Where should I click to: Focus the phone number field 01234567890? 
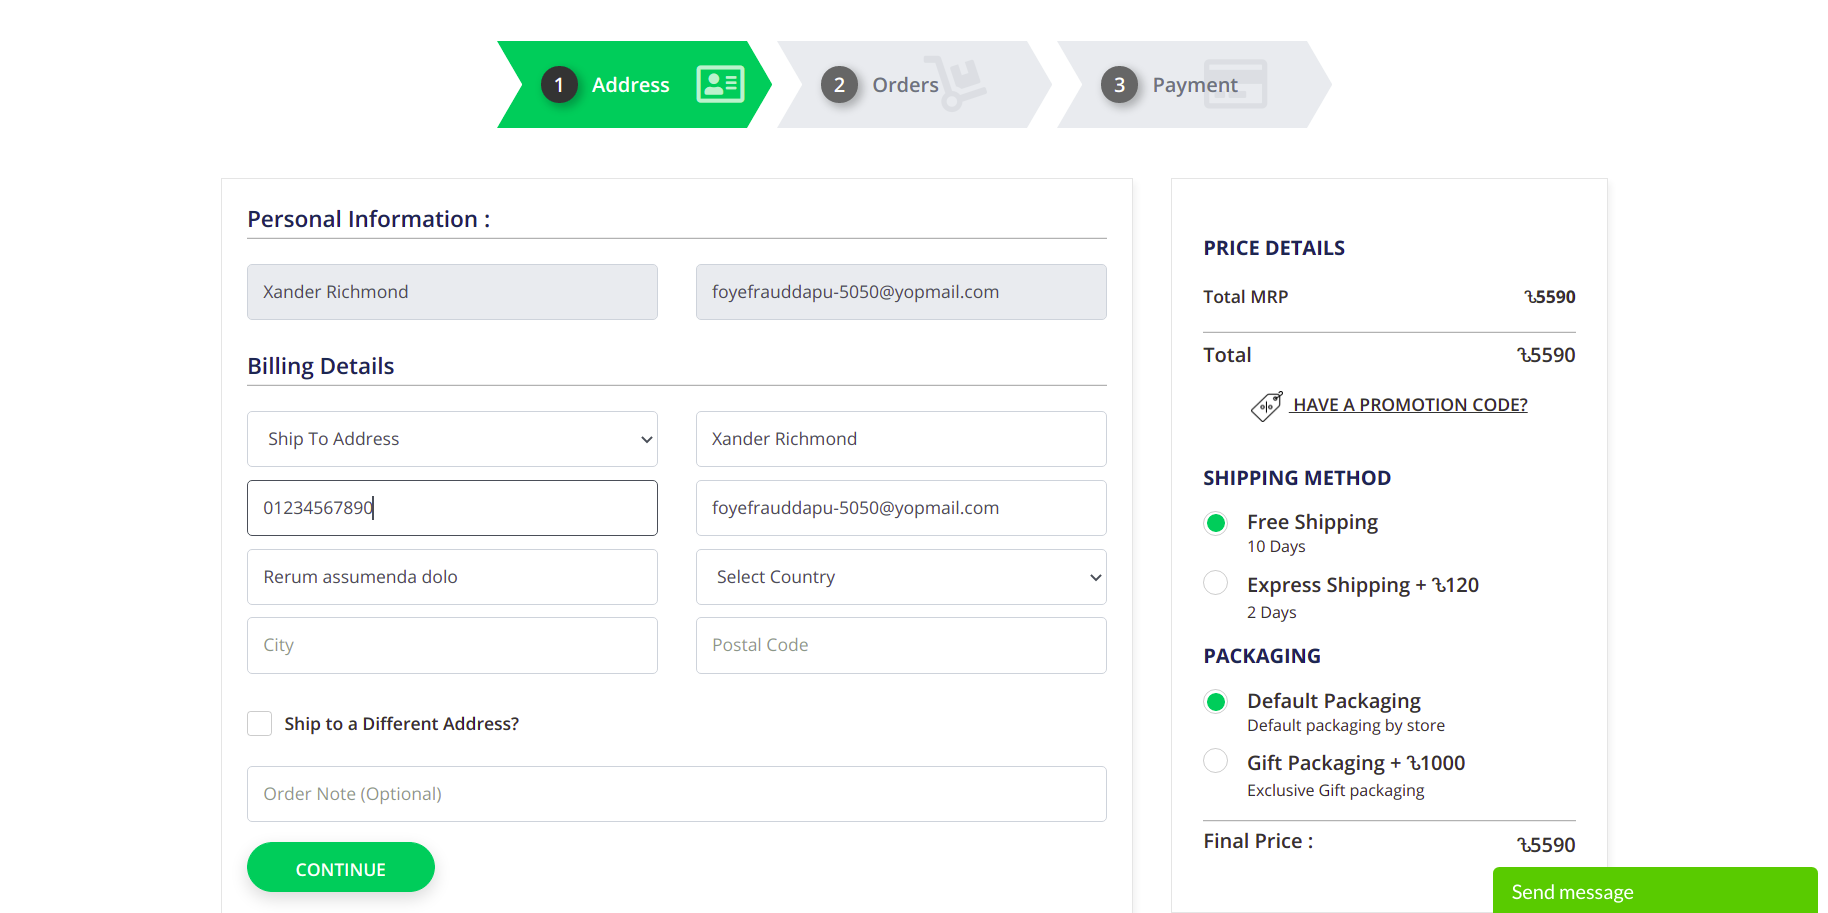(x=452, y=508)
